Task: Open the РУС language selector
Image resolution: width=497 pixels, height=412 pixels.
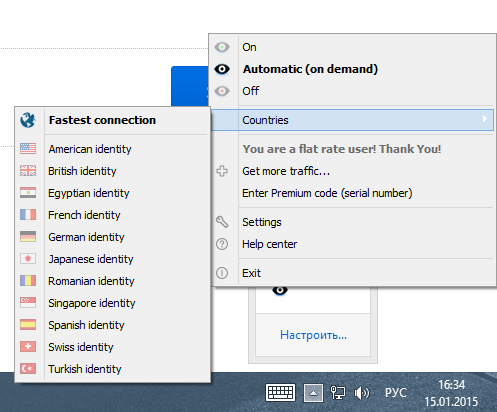Action: 396,393
